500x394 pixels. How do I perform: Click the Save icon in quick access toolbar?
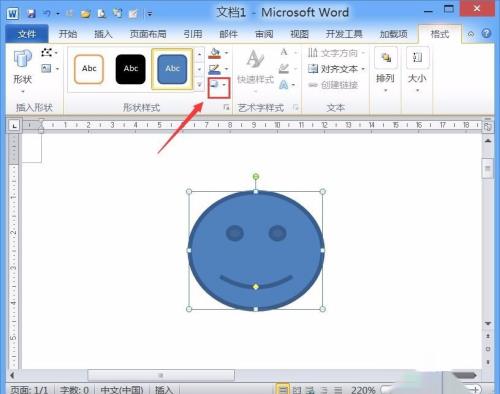(x=31, y=14)
